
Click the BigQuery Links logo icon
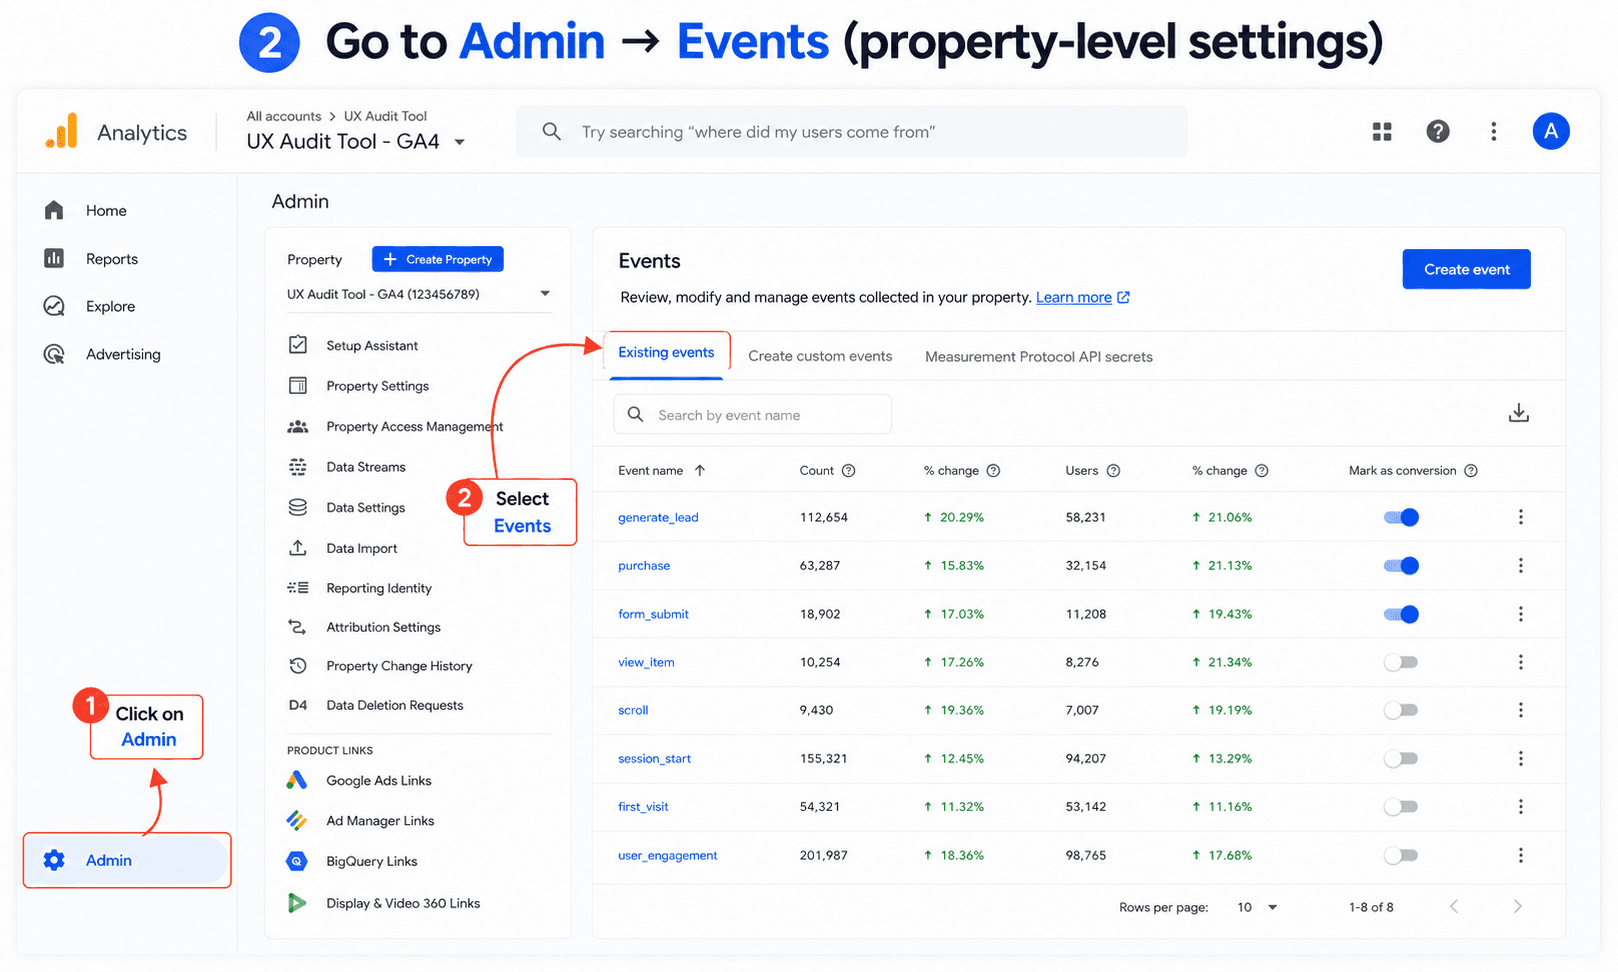(297, 861)
